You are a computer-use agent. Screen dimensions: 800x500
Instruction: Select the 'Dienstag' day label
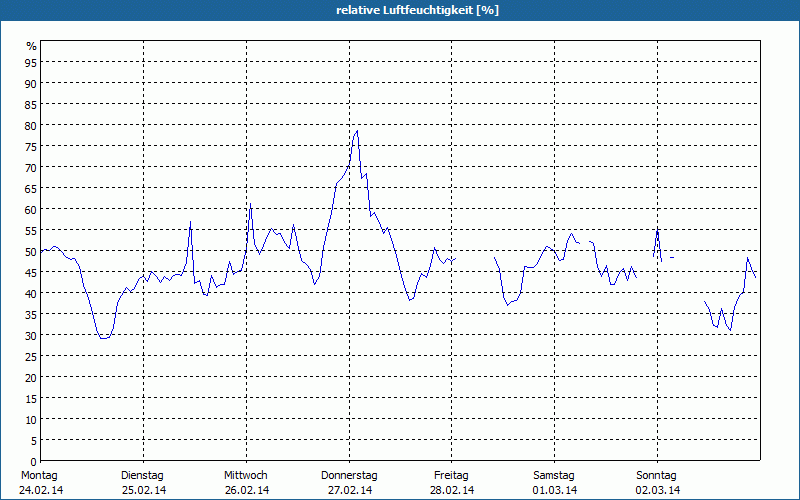(142, 475)
